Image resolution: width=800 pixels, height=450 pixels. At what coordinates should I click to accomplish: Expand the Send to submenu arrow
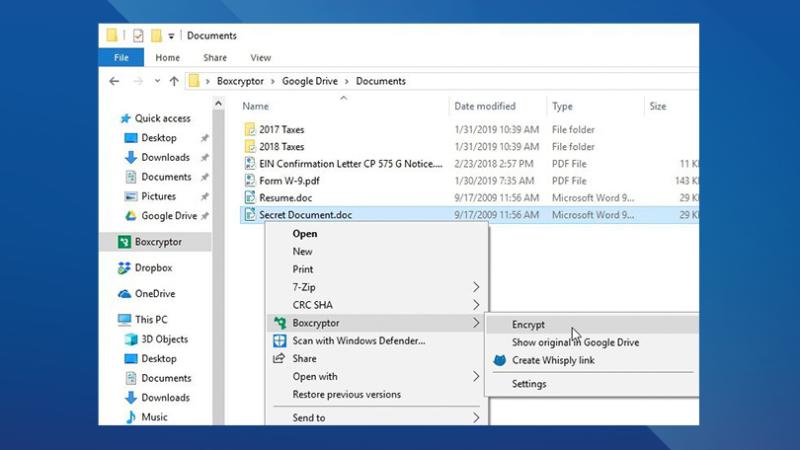[476, 418]
